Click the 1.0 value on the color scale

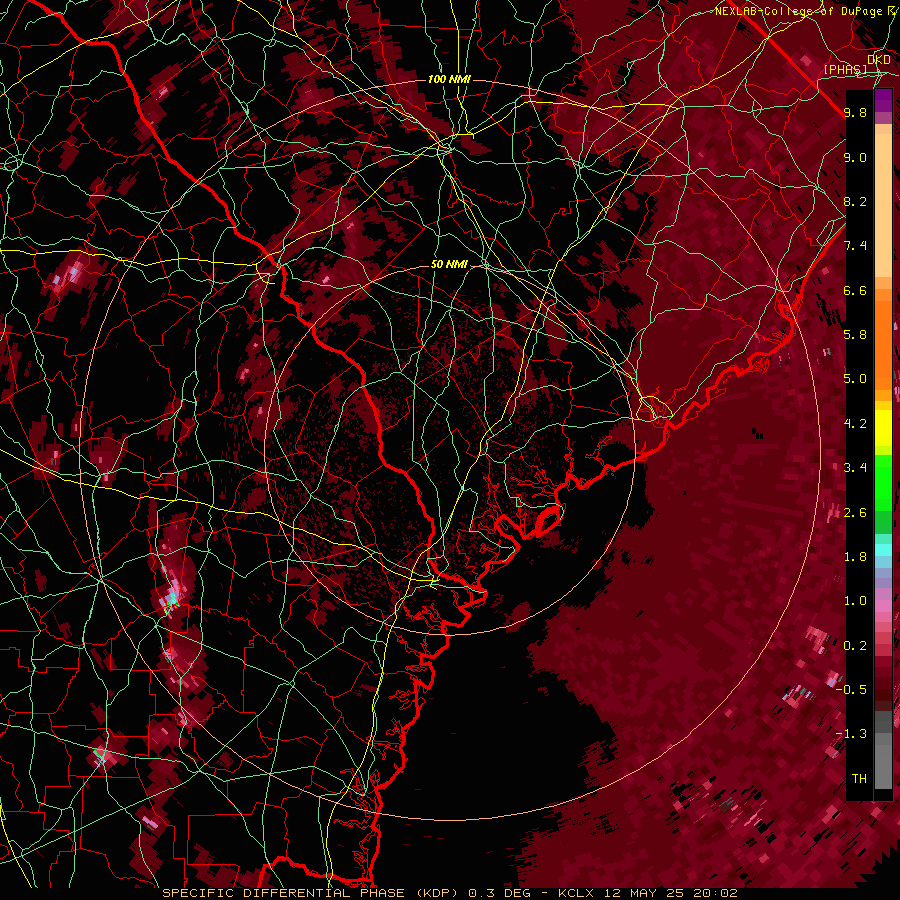[855, 602]
